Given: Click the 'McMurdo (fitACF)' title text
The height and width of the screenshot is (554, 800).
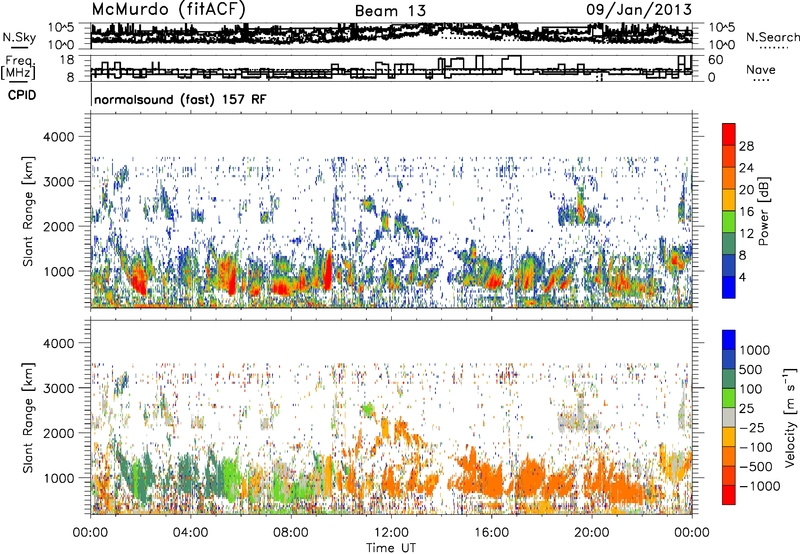Looking at the screenshot, I should click(168, 10).
